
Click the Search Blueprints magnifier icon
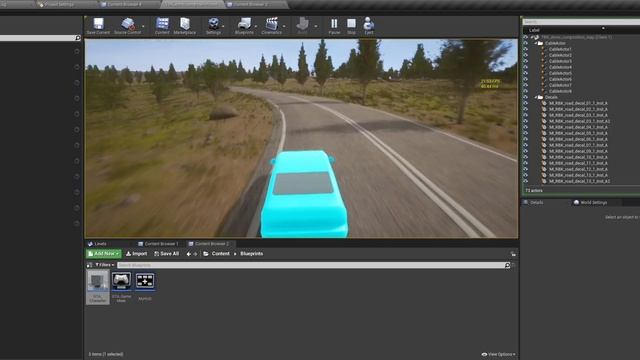(507, 265)
